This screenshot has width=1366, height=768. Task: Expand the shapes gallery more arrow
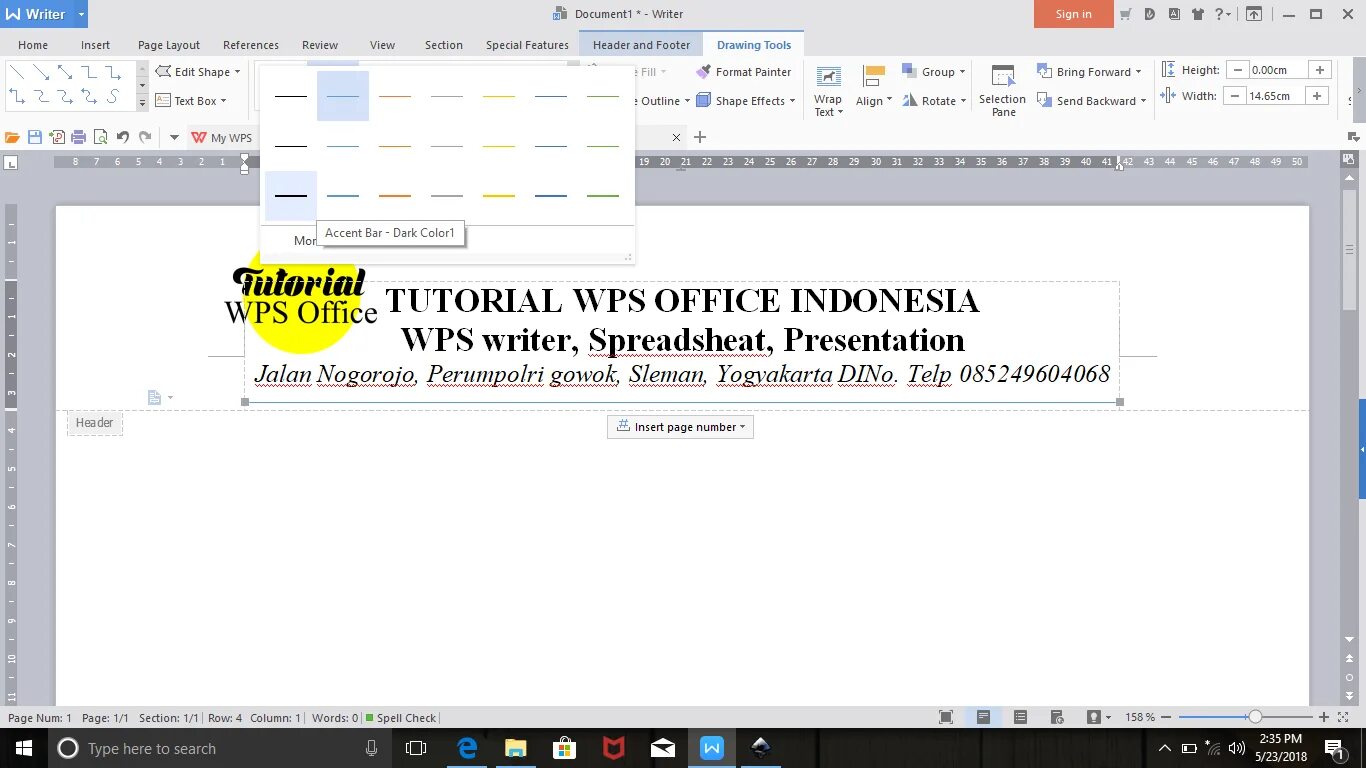pyautogui.click(x=142, y=102)
